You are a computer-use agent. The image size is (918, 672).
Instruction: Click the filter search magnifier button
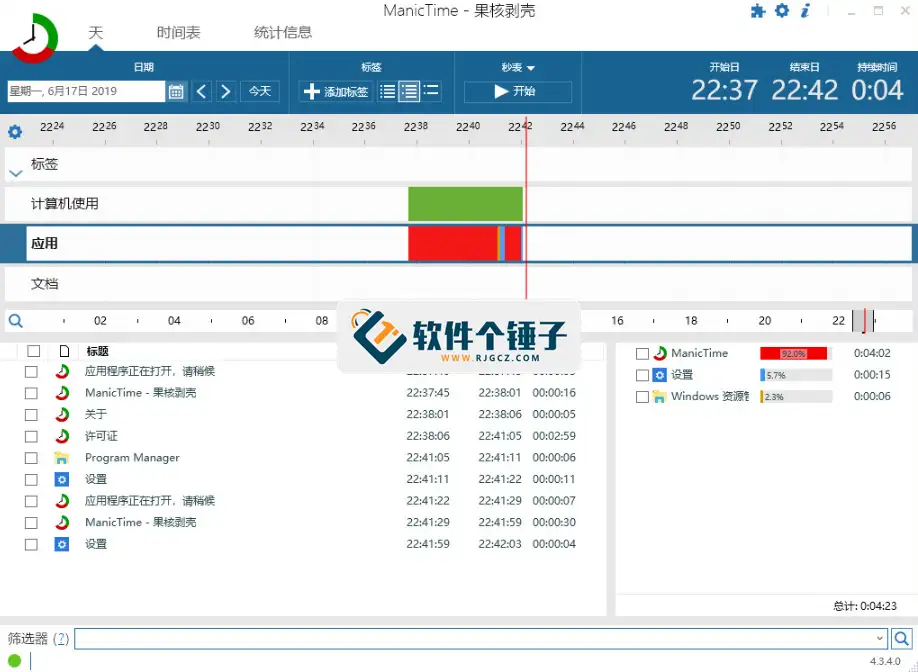[902, 639]
